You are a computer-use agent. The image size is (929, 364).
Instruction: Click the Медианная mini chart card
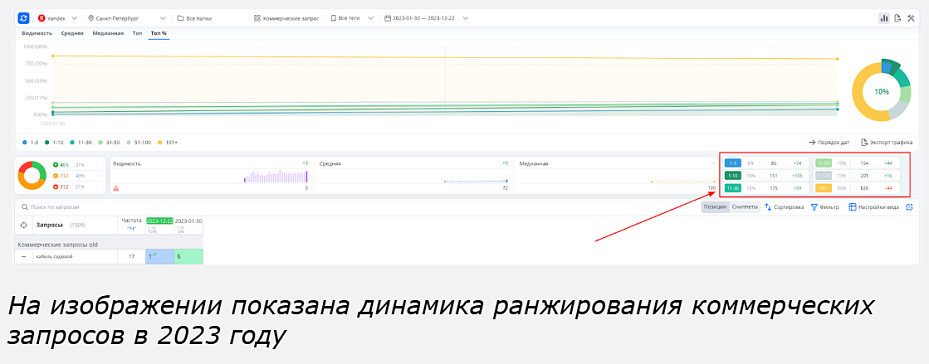coord(616,175)
